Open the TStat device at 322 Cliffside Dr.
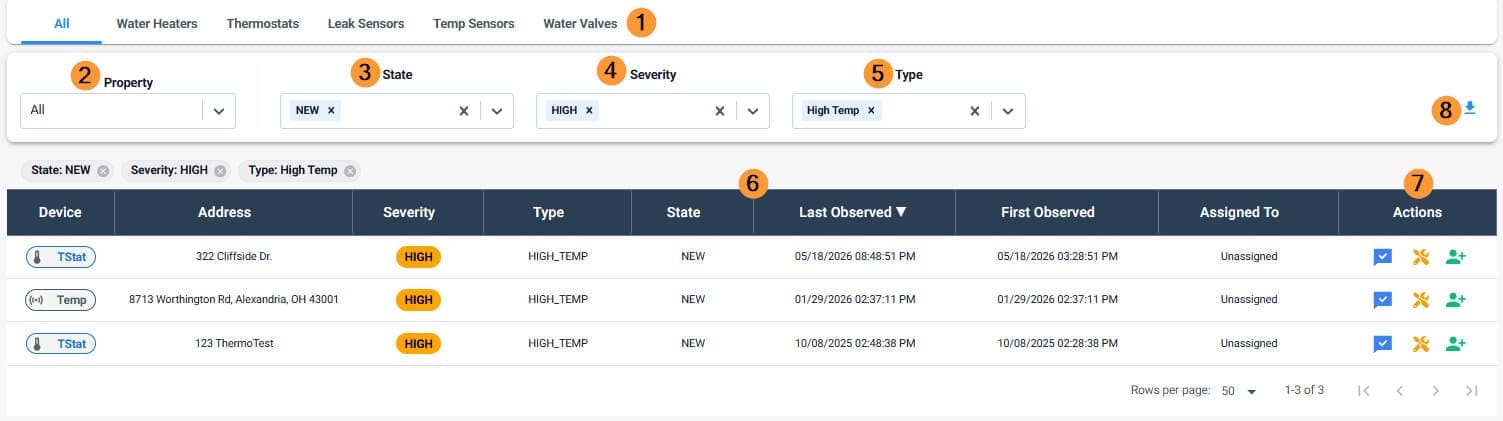 [61, 257]
